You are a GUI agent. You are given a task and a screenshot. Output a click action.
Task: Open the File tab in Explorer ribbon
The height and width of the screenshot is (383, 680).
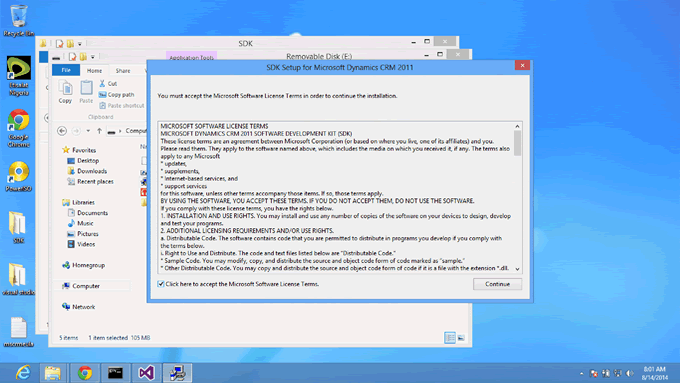66,70
